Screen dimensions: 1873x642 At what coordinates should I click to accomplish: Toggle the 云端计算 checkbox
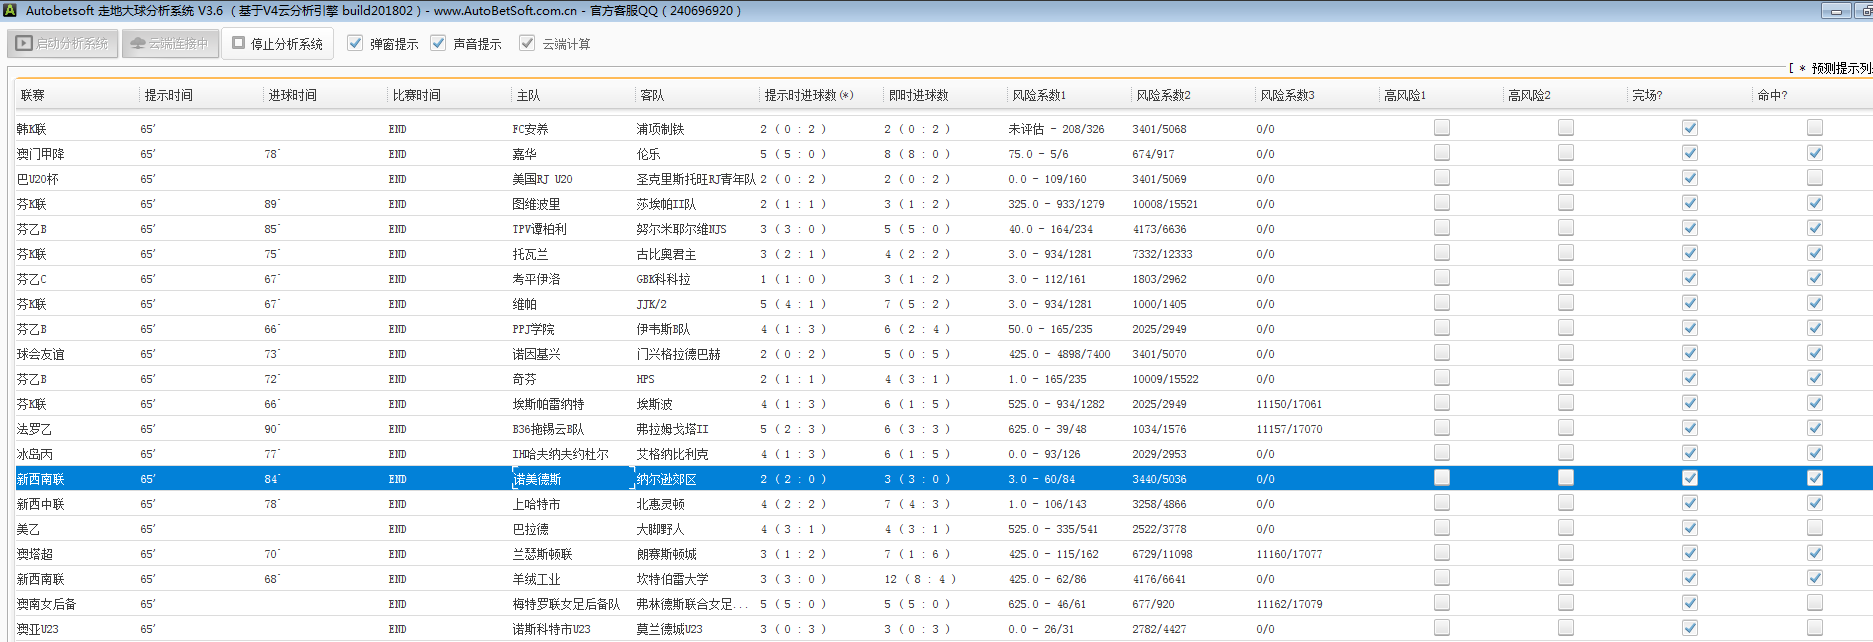tap(527, 44)
